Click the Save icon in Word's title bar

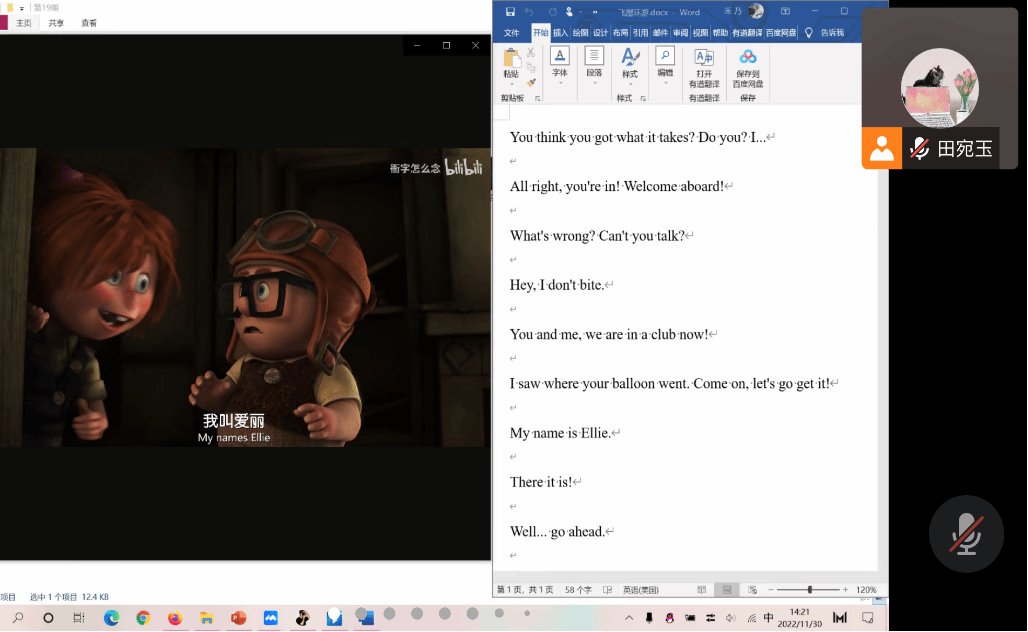tap(510, 12)
